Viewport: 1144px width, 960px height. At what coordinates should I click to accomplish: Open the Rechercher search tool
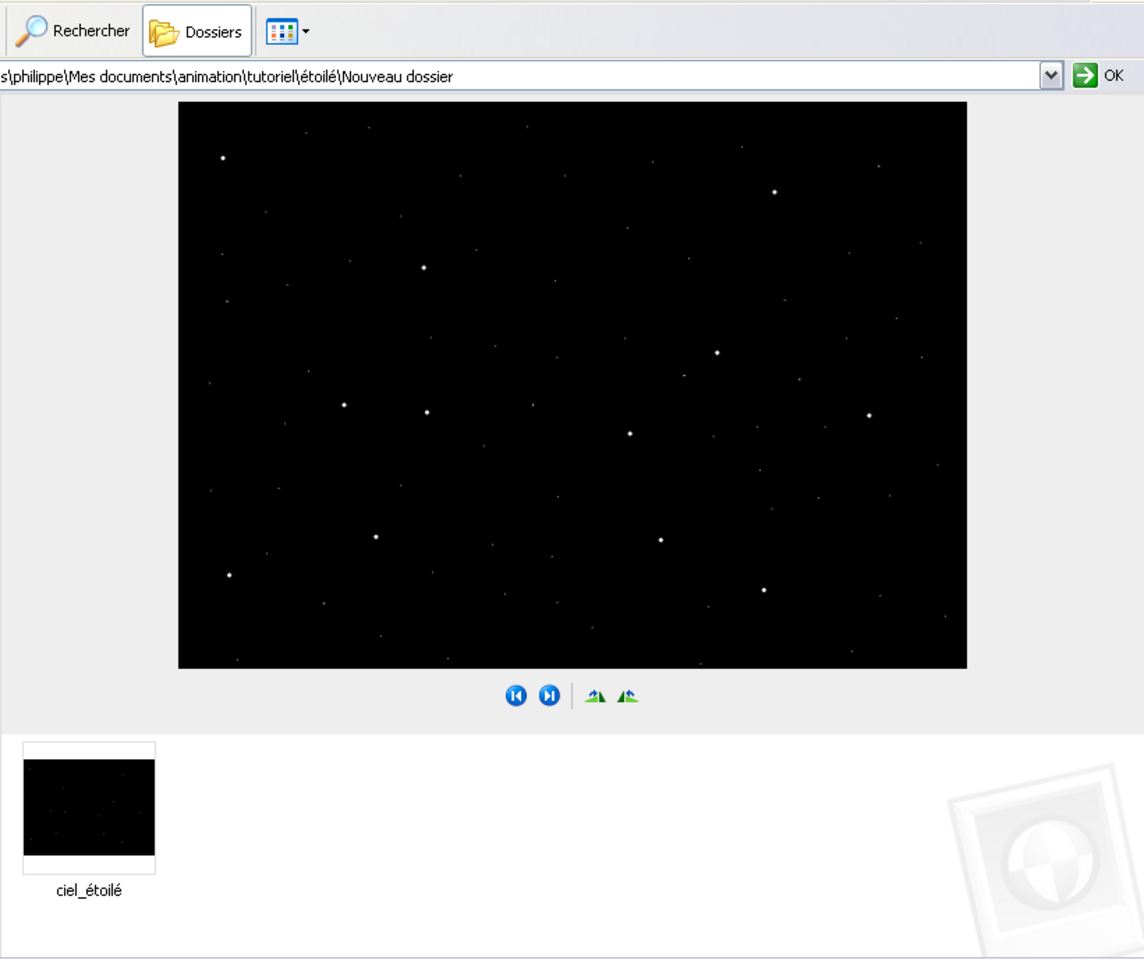click(x=72, y=31)
